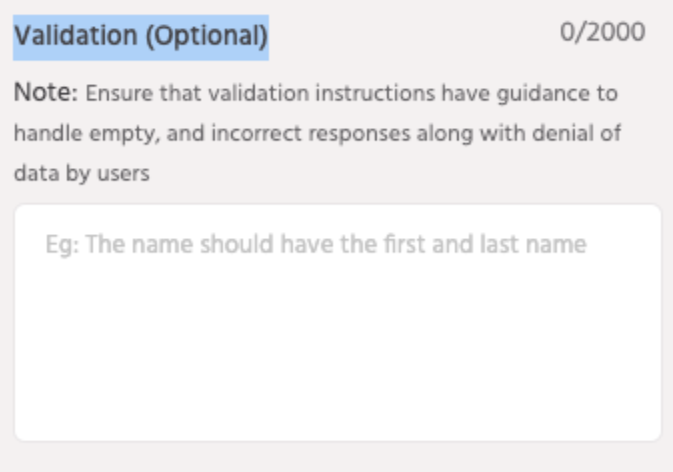The height and width of the screenshot is (472, 673).
Task: Place cursor on the "Eg:" placeholder prefix
Action: click(62, 245)
